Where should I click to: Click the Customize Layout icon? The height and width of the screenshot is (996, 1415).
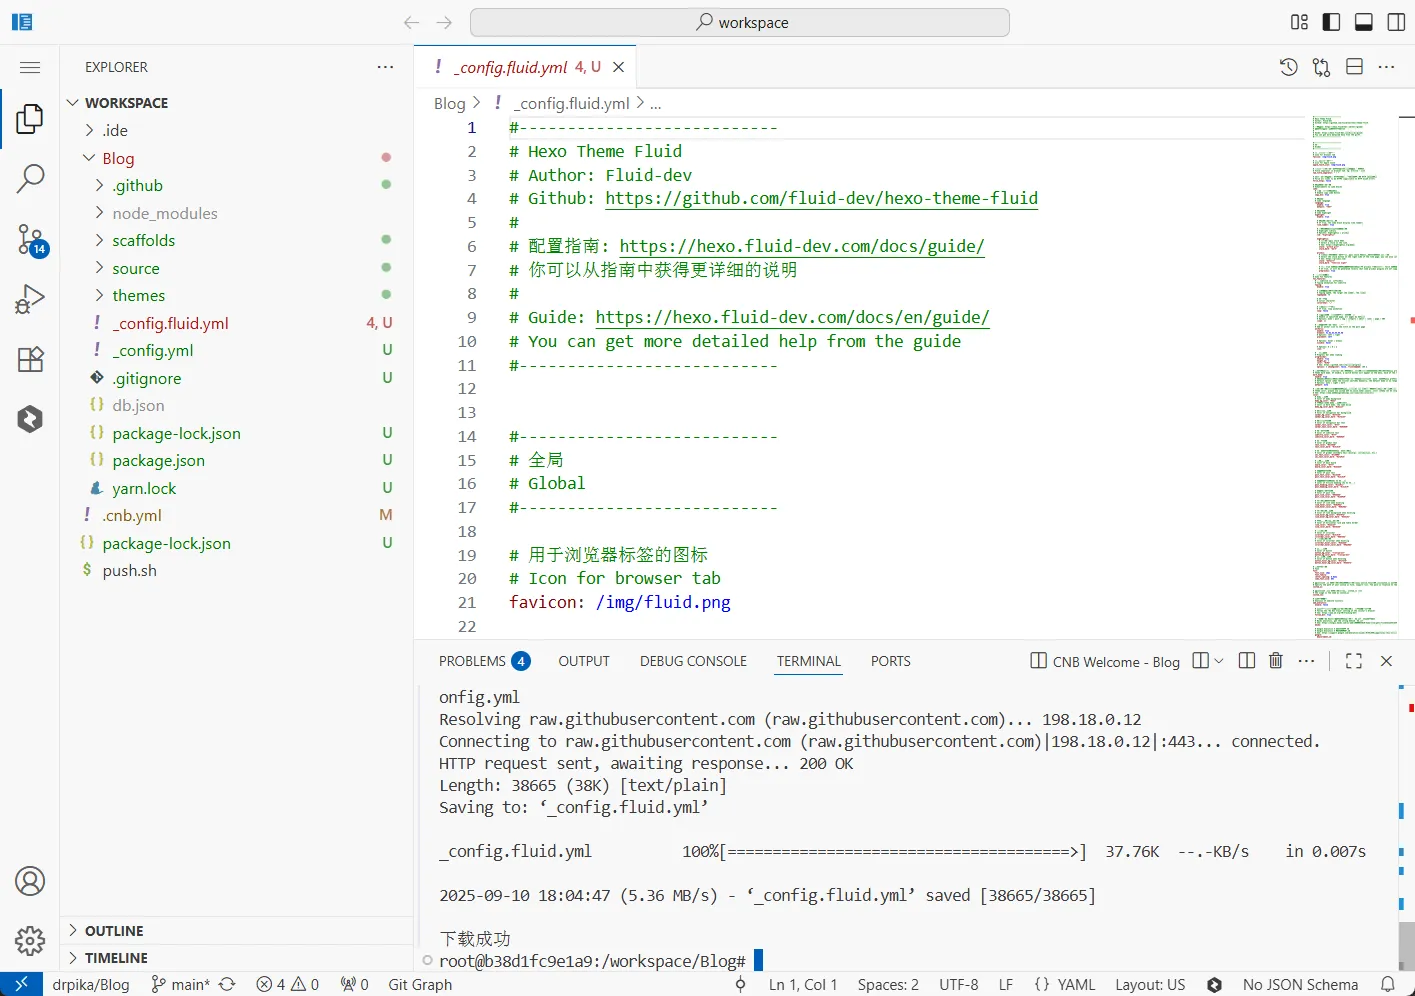[x=1299, y=22]
